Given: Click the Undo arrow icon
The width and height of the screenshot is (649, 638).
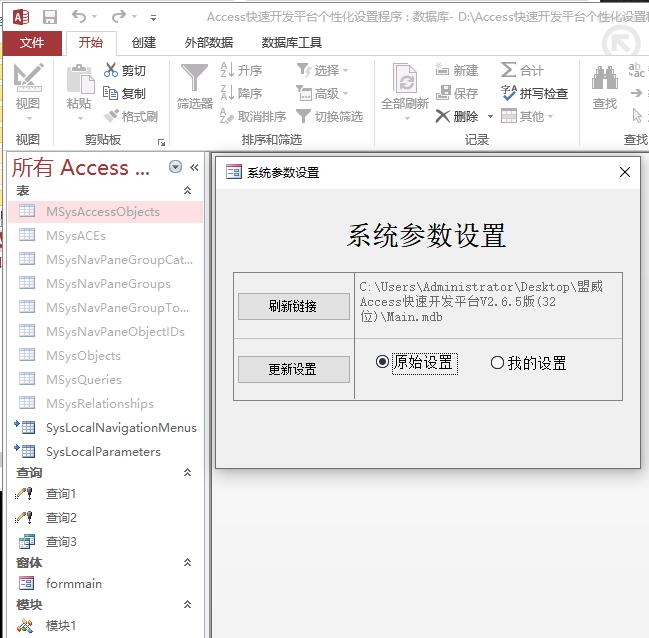Looking at the screenshot, I should pos(79,17).
